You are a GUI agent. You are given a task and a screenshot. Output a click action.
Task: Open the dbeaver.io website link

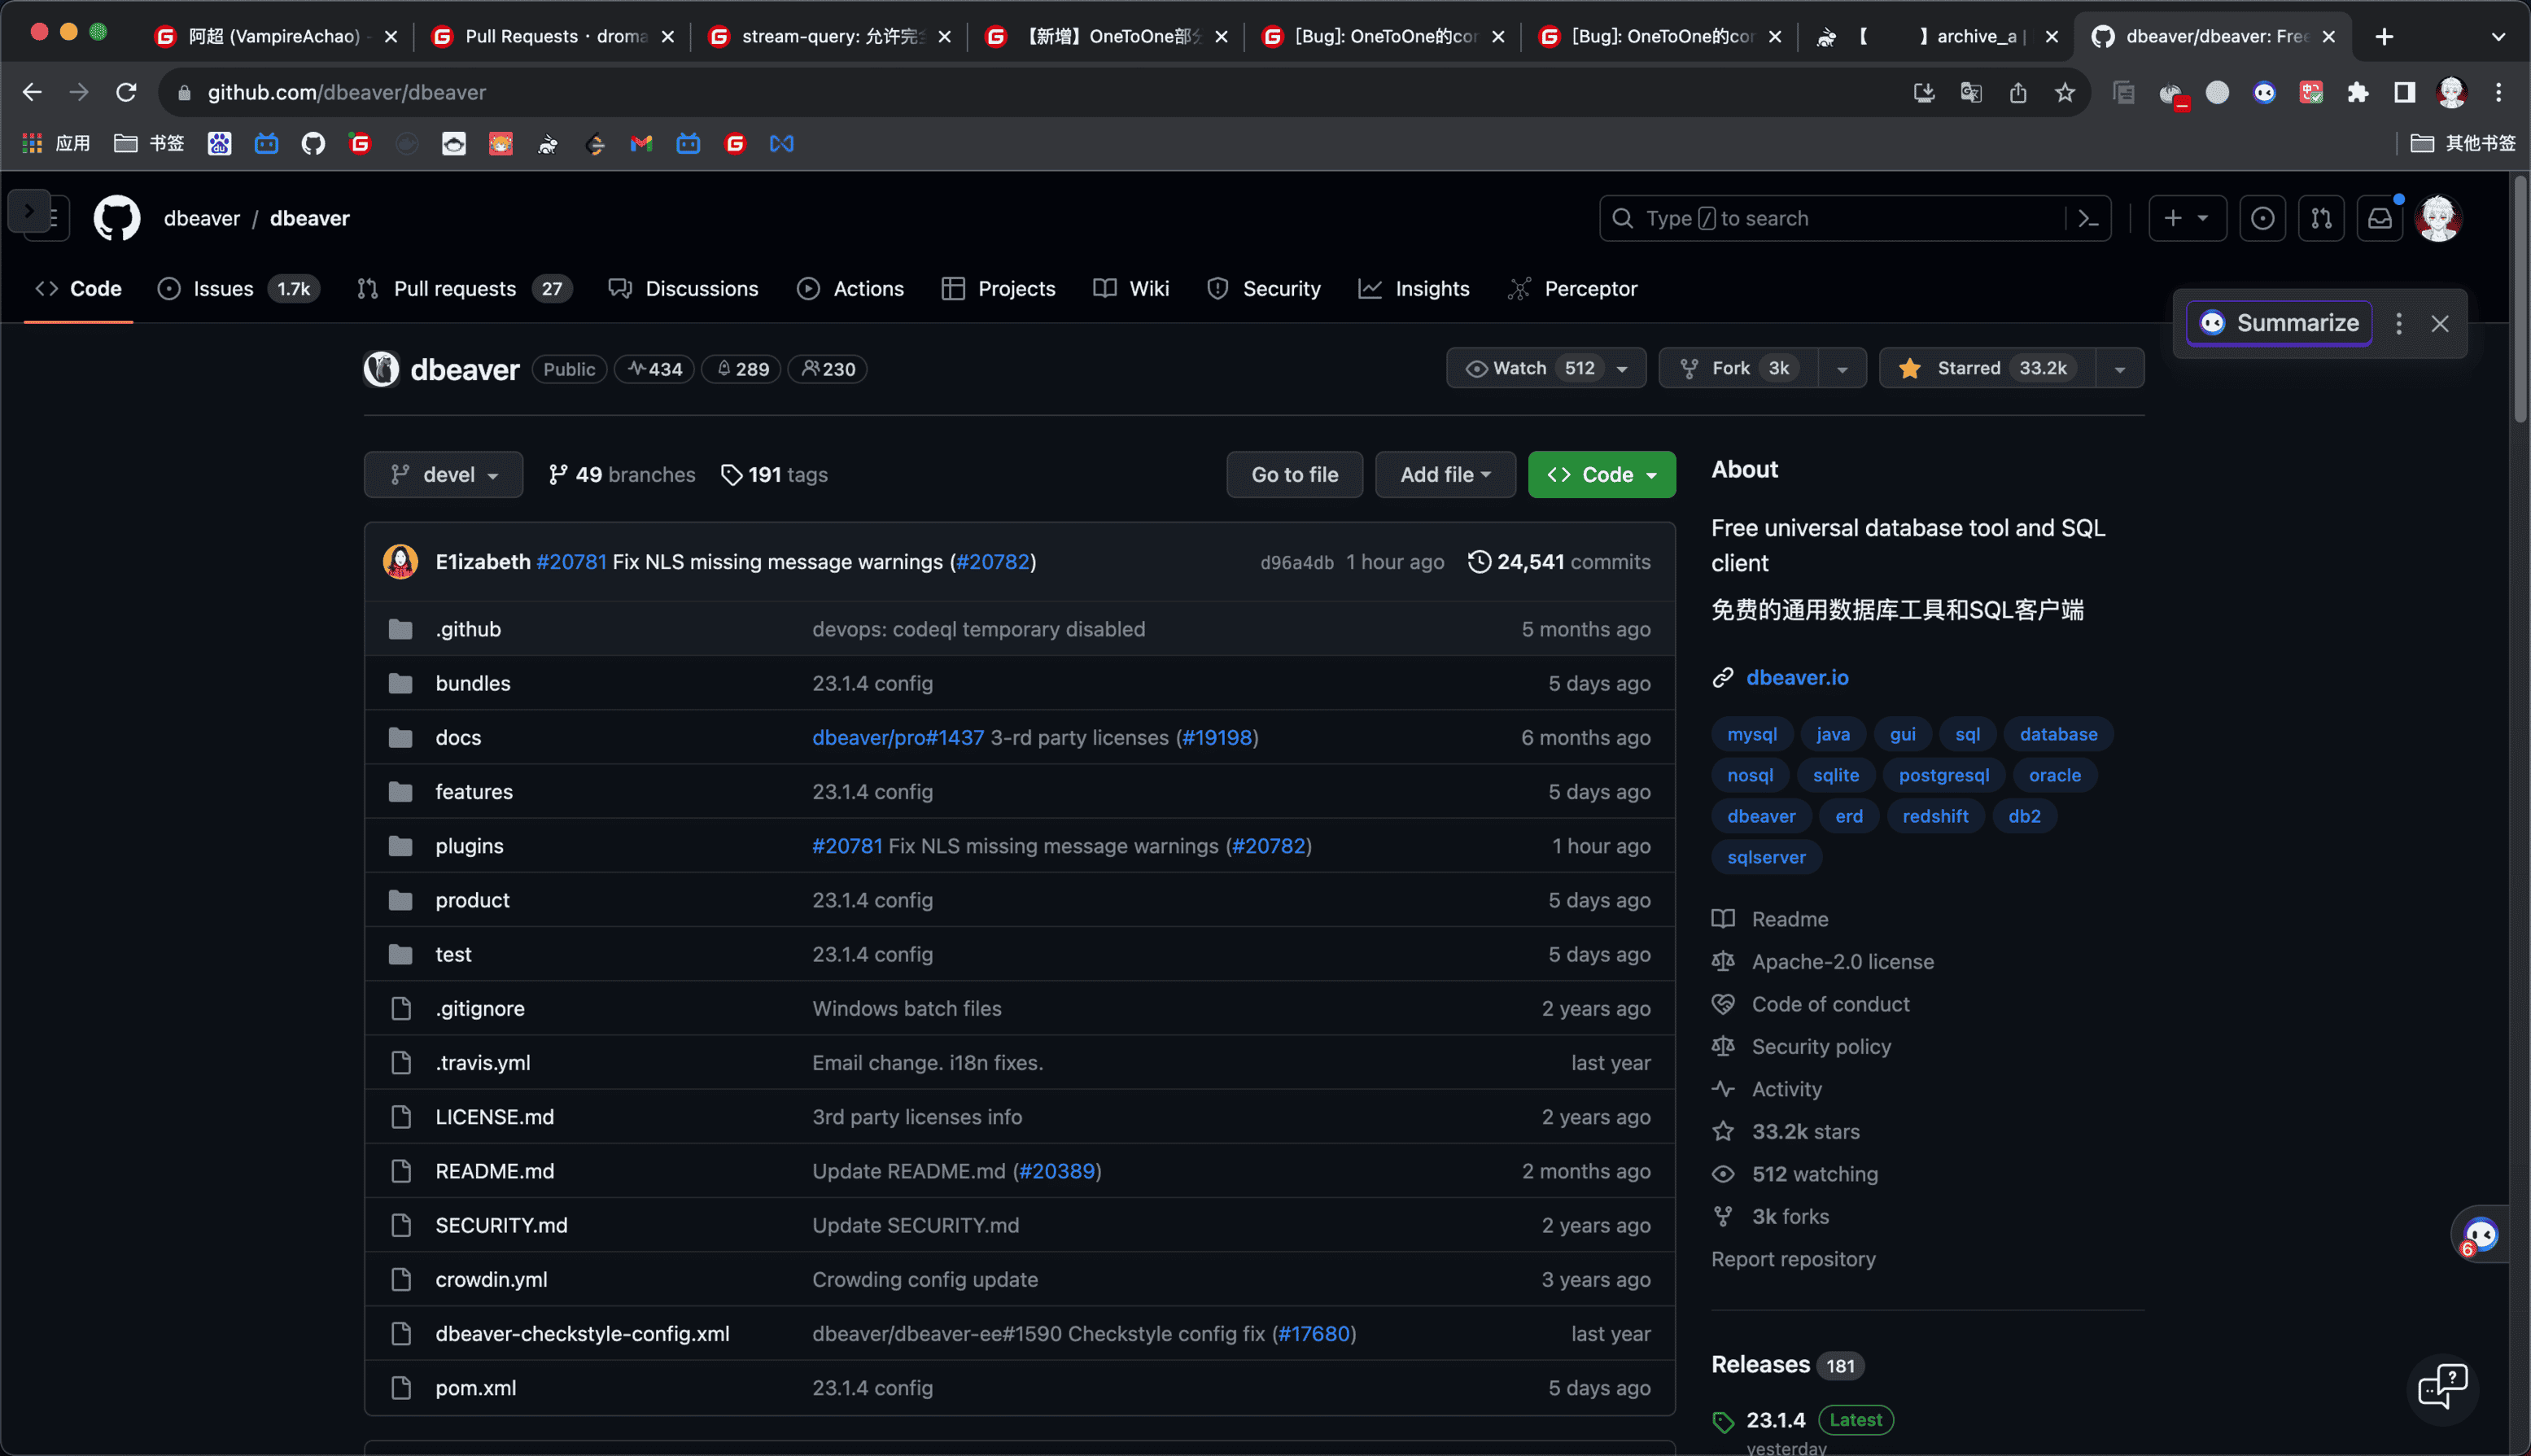click(x=1797, y=677)
